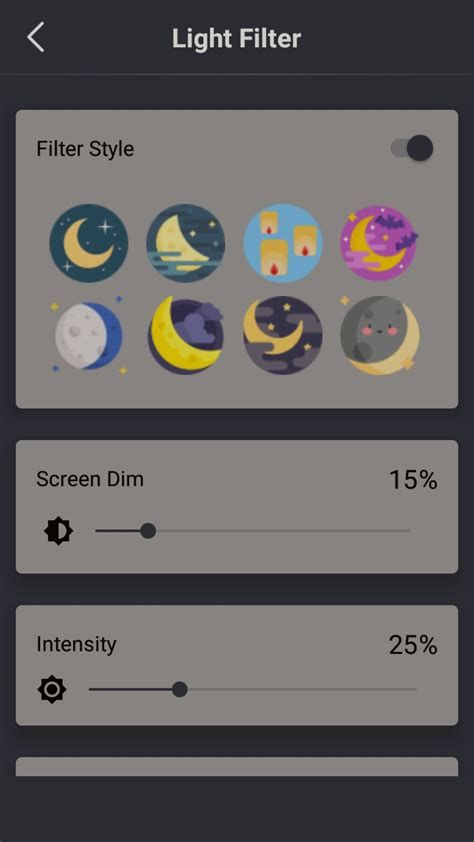This screenshot has width=474, height=842.
Task: Pick the purple moon with bats filter
Action: click(379, 243)
